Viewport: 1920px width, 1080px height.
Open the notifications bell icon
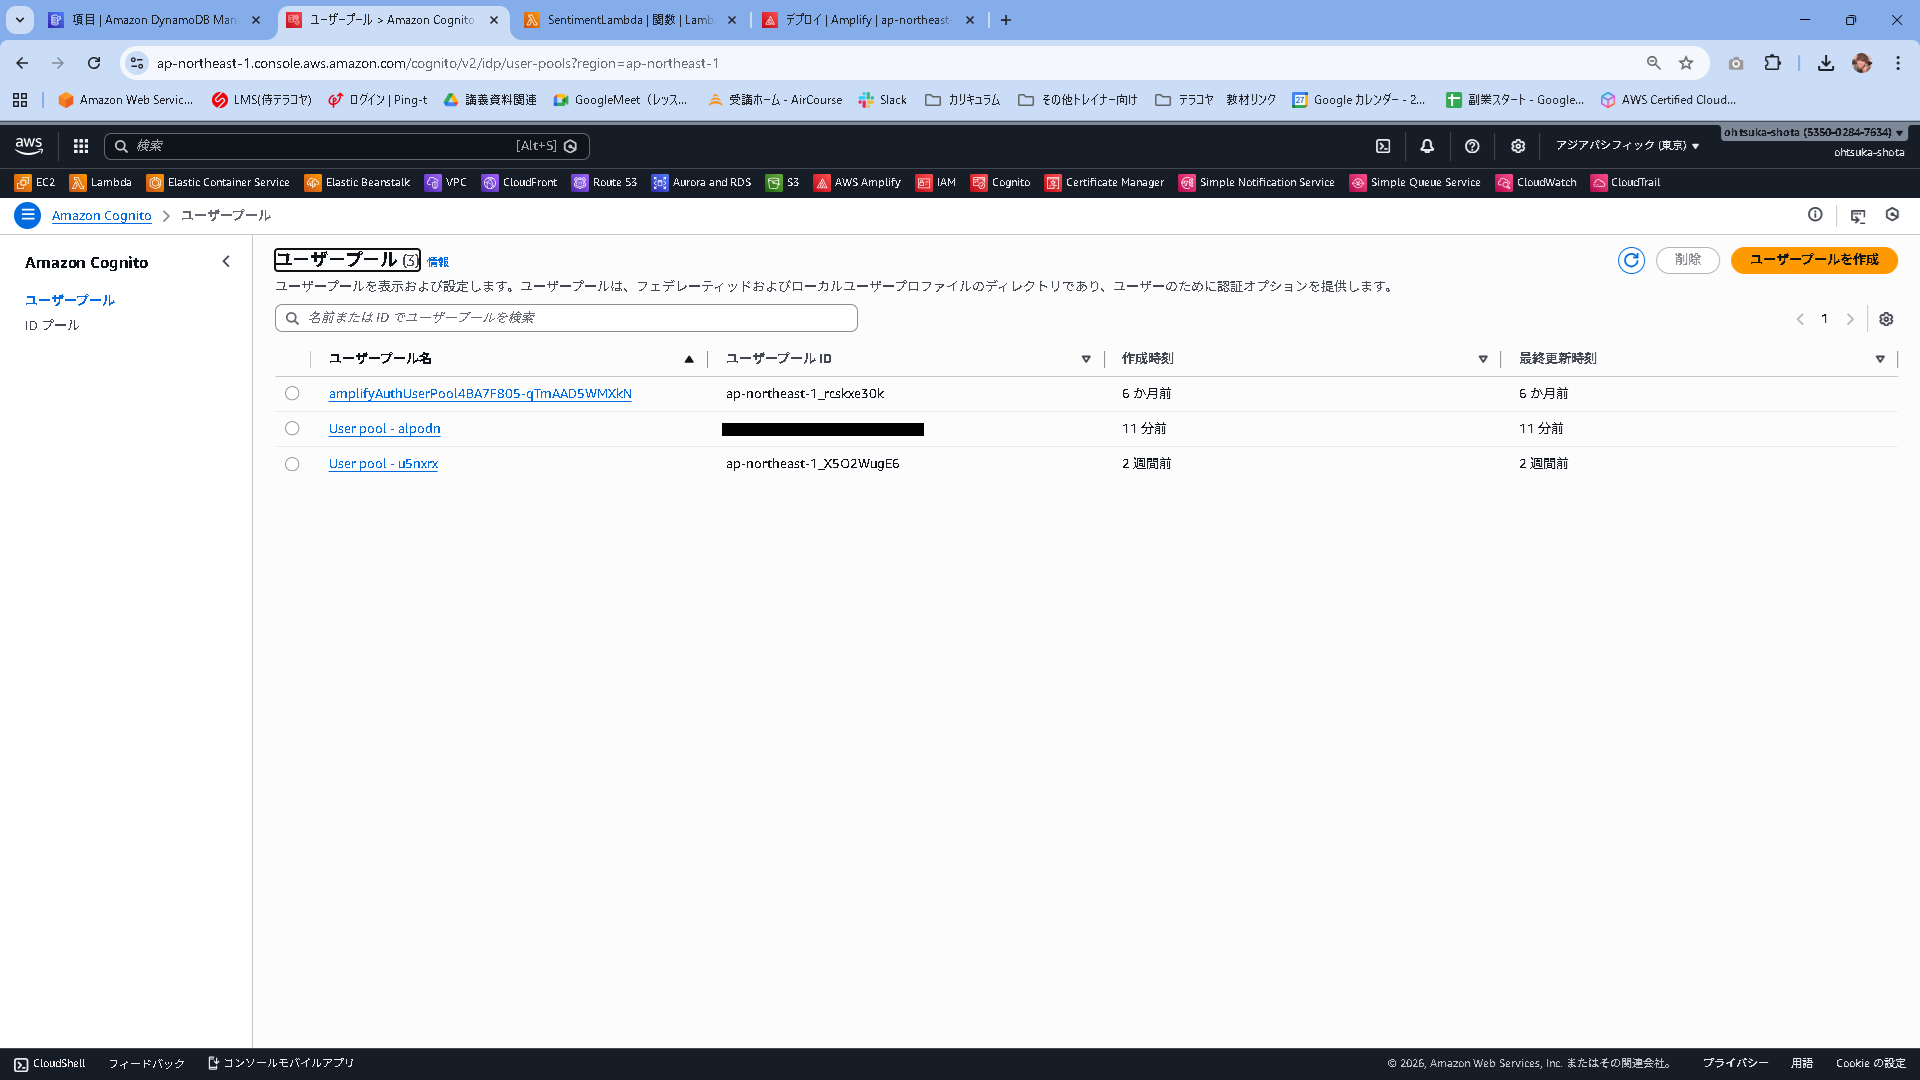[1427, 146]
